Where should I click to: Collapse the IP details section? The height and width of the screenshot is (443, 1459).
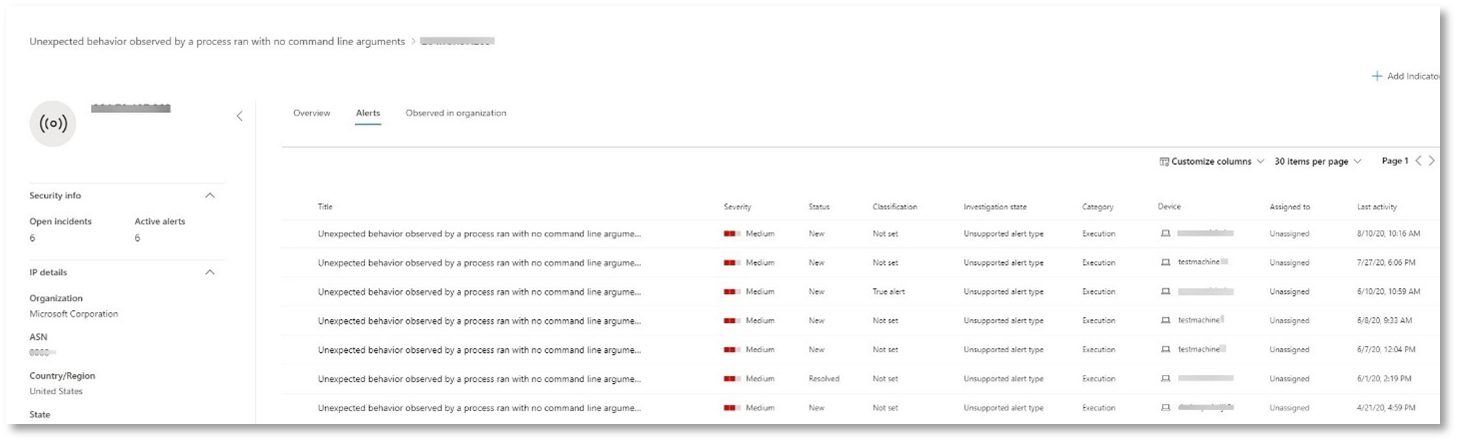click(x=210, y=272)
